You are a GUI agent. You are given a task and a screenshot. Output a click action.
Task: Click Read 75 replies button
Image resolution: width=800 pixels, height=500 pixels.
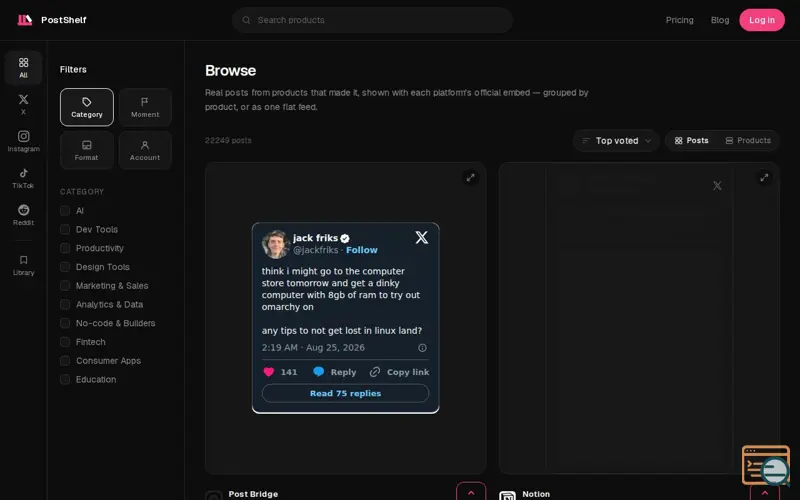[x=345, y=393]
